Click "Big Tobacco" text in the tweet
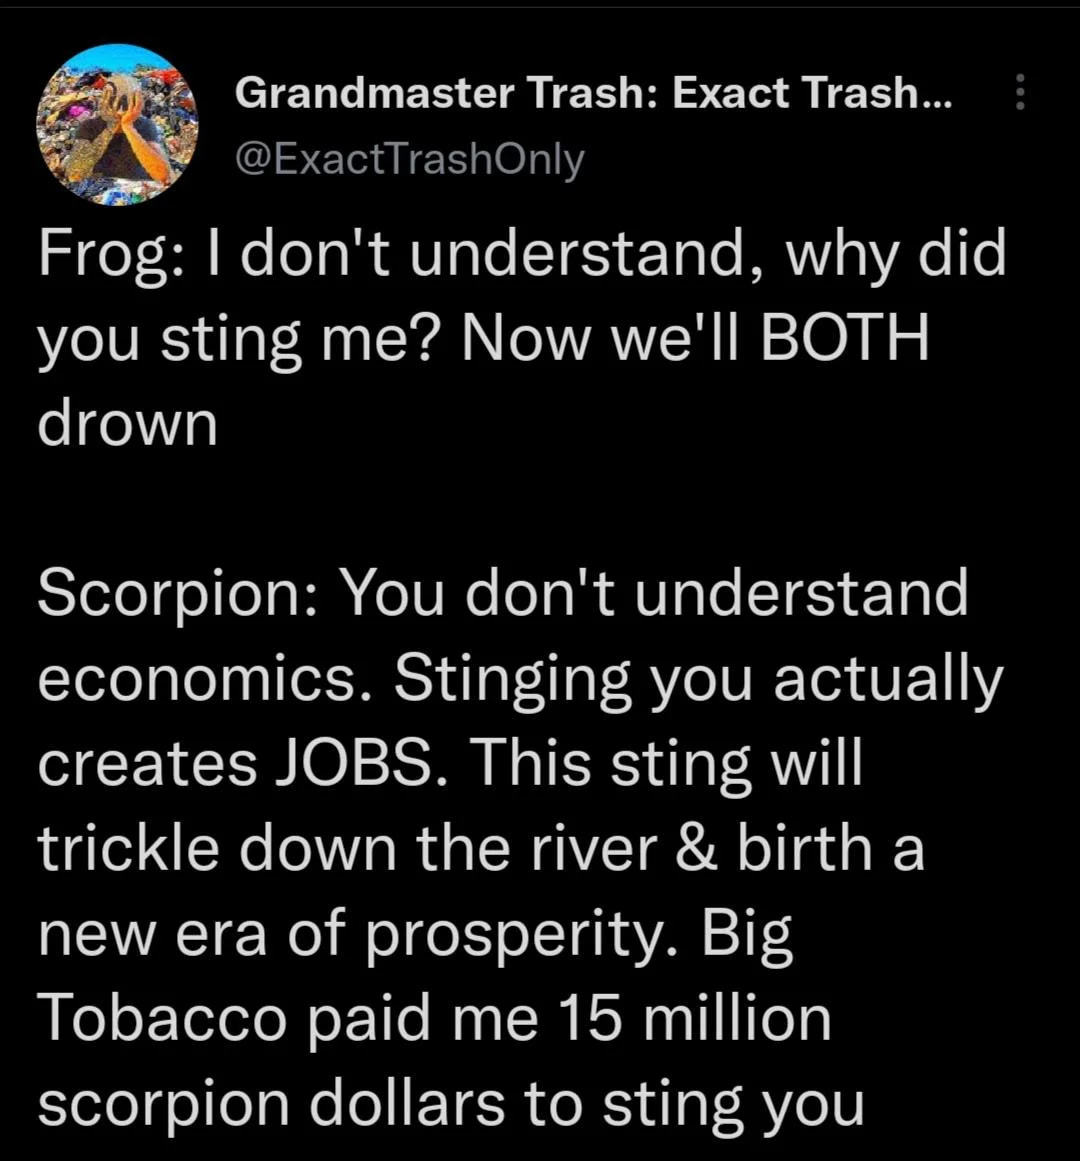Screen dimensions: 1080x1161 [x=415, y=976]
